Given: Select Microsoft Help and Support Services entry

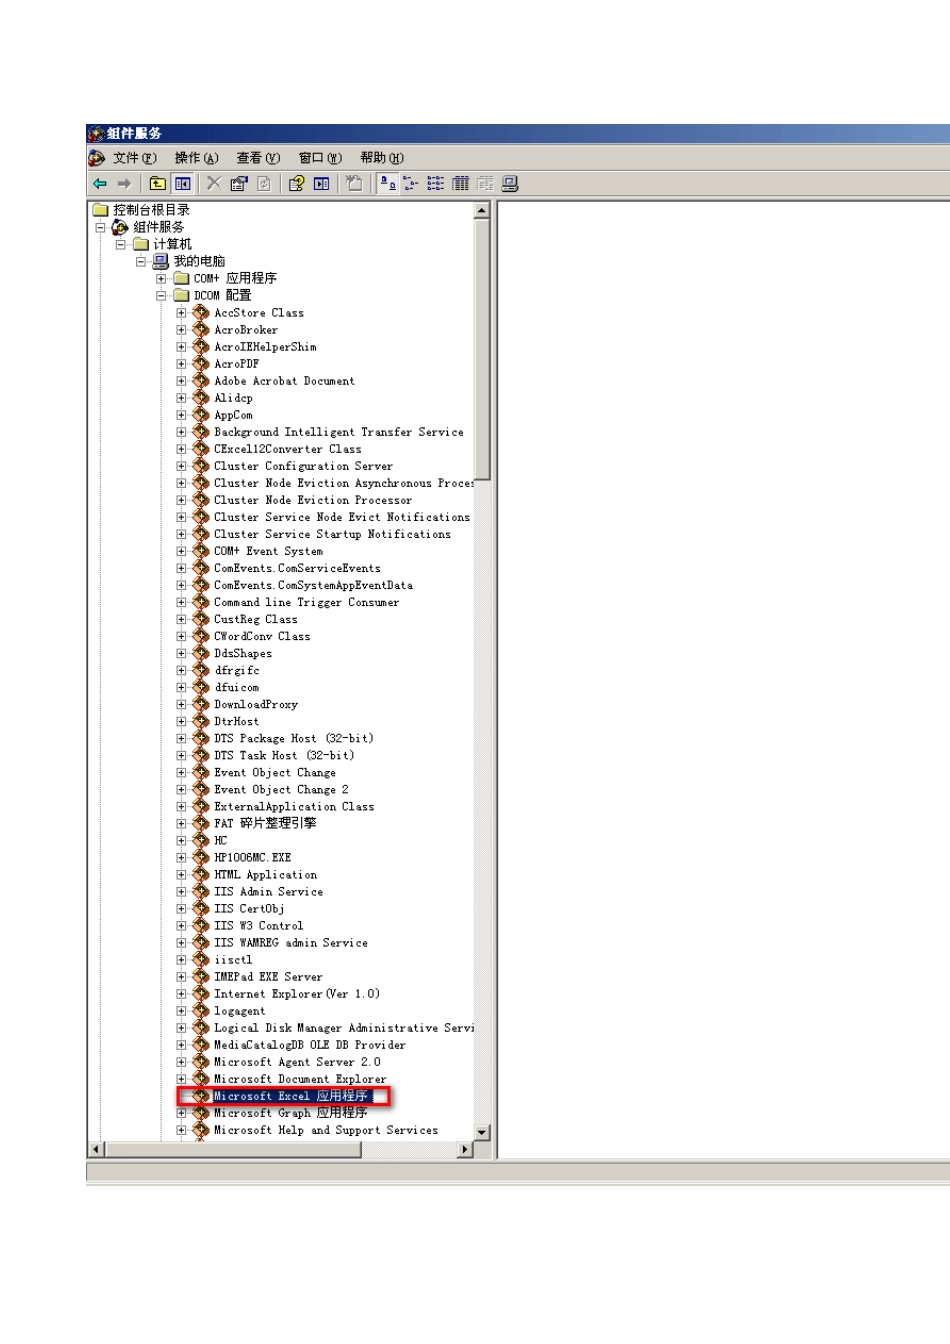Looking at the screenshot, I should point(326,1130).
